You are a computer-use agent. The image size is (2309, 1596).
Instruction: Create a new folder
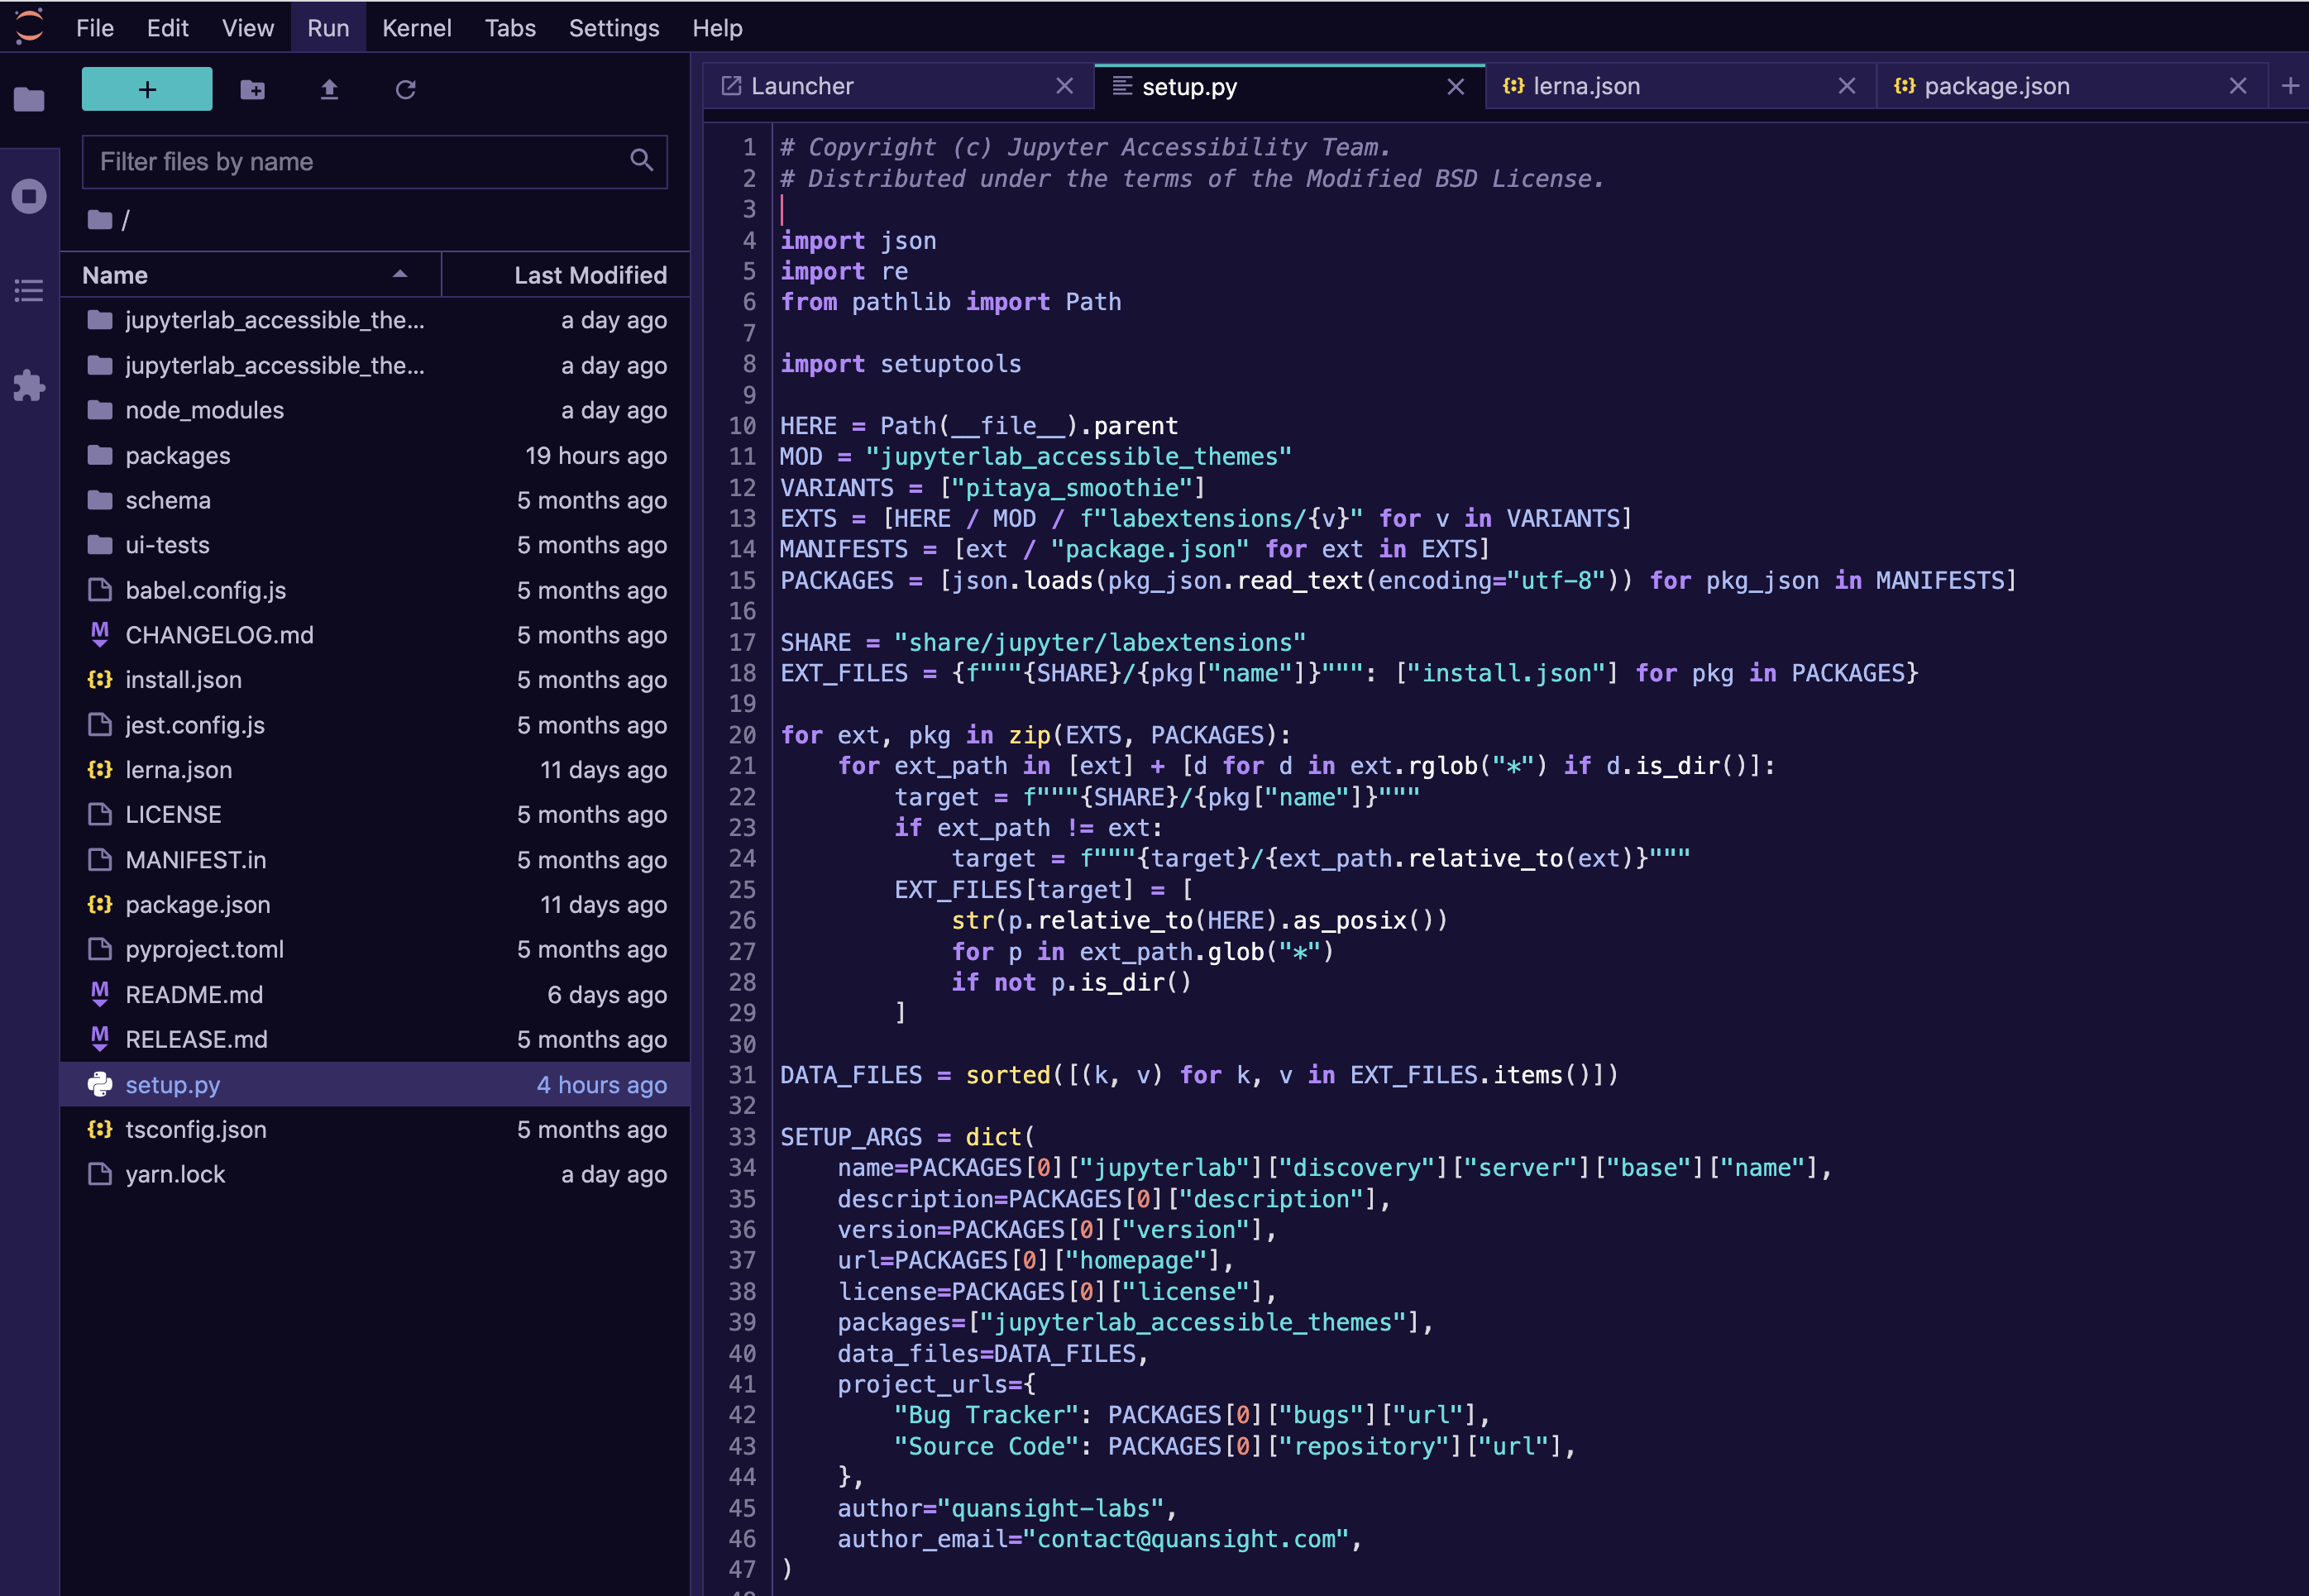pos(253,90)
